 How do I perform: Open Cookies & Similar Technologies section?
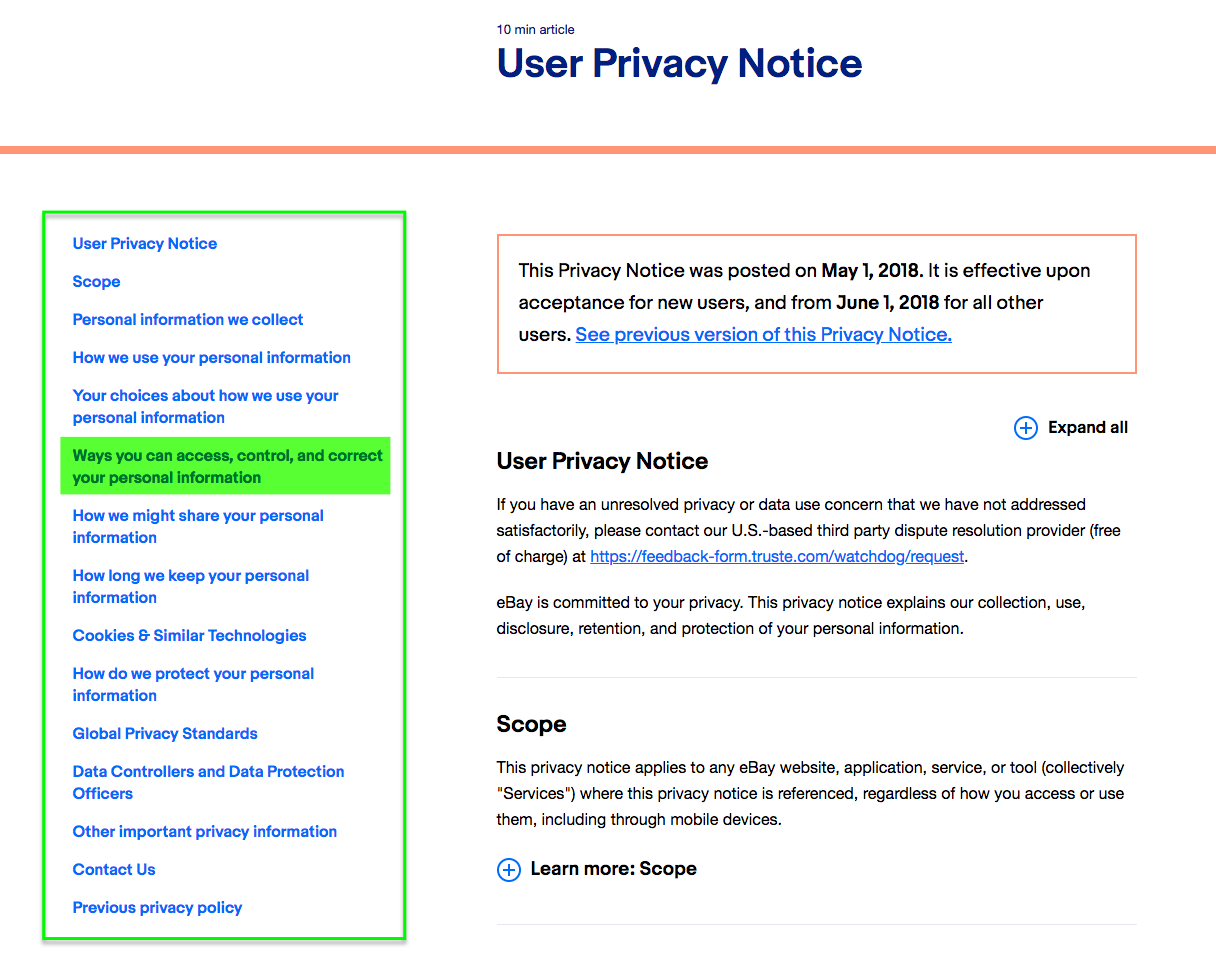click(x=189, y=636)
